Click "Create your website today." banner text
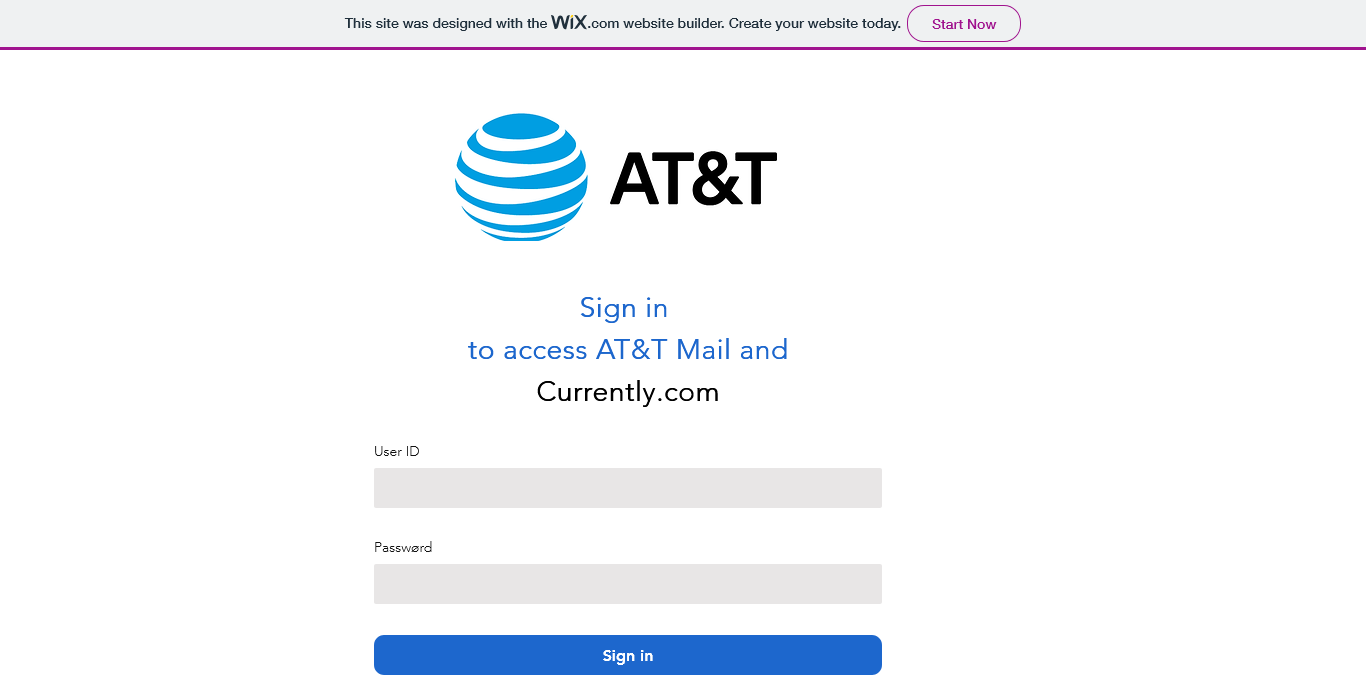This screenshot has width=1366, height=683. 815,23
